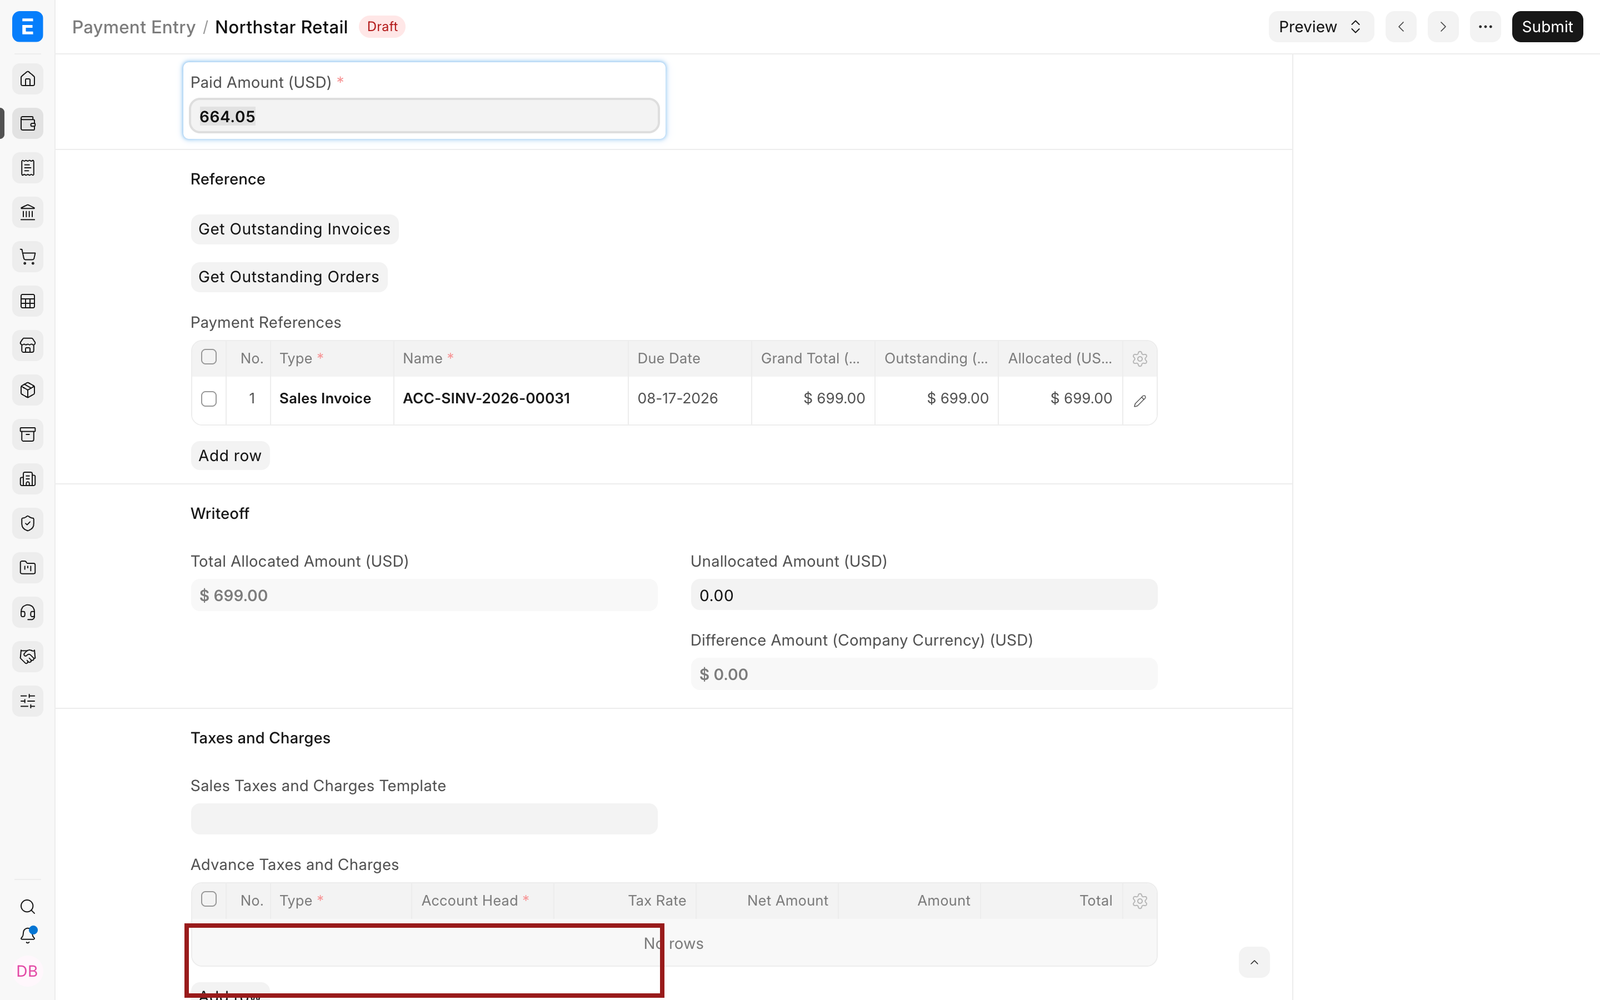Open the Preview dropdown
This screenshot has width=1600, height=1000.
pos(1321,27)
